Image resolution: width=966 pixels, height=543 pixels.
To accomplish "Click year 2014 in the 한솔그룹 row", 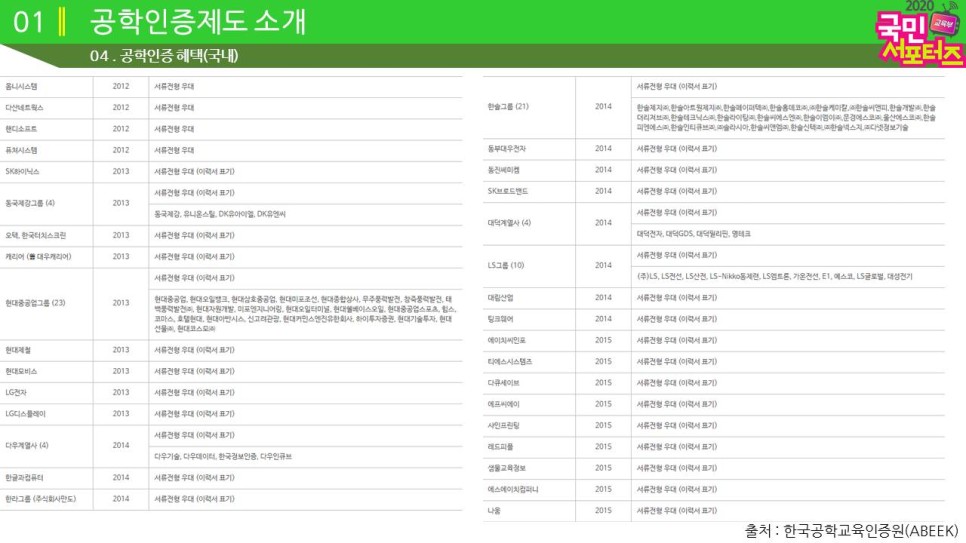I will [x=603, y=106].
